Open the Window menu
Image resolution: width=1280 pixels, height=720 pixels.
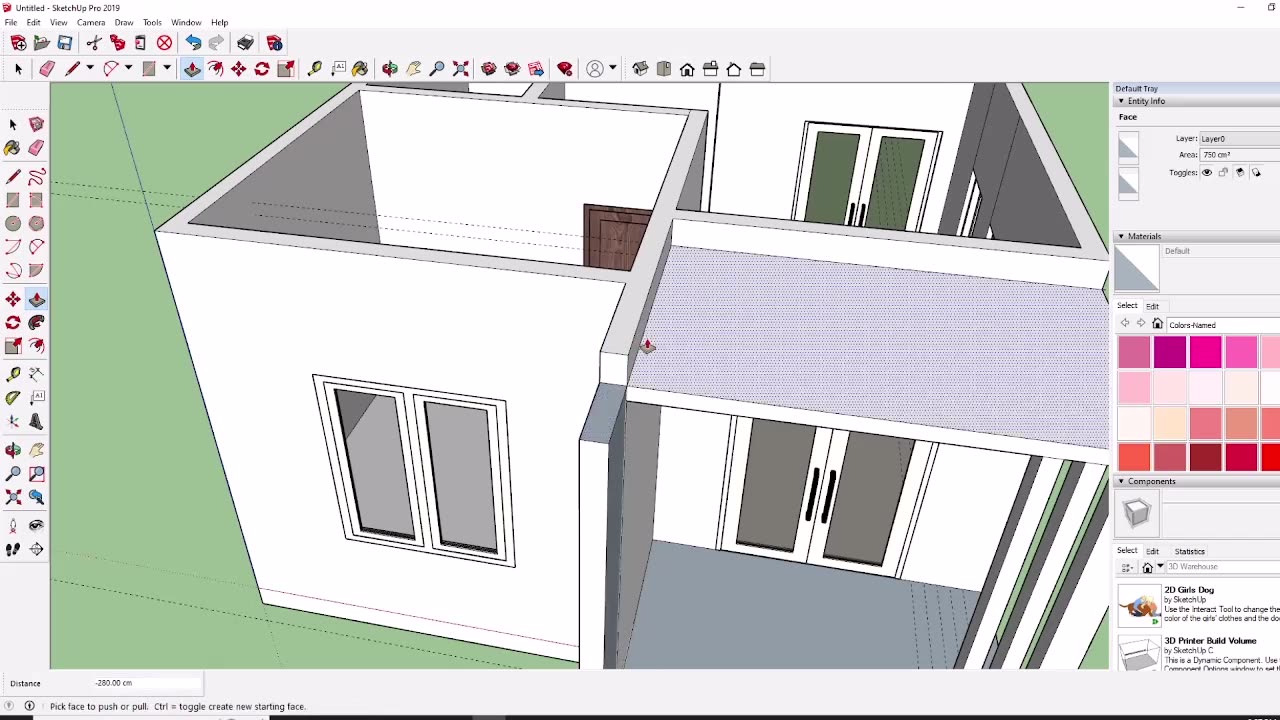click(x=186, y=22)
